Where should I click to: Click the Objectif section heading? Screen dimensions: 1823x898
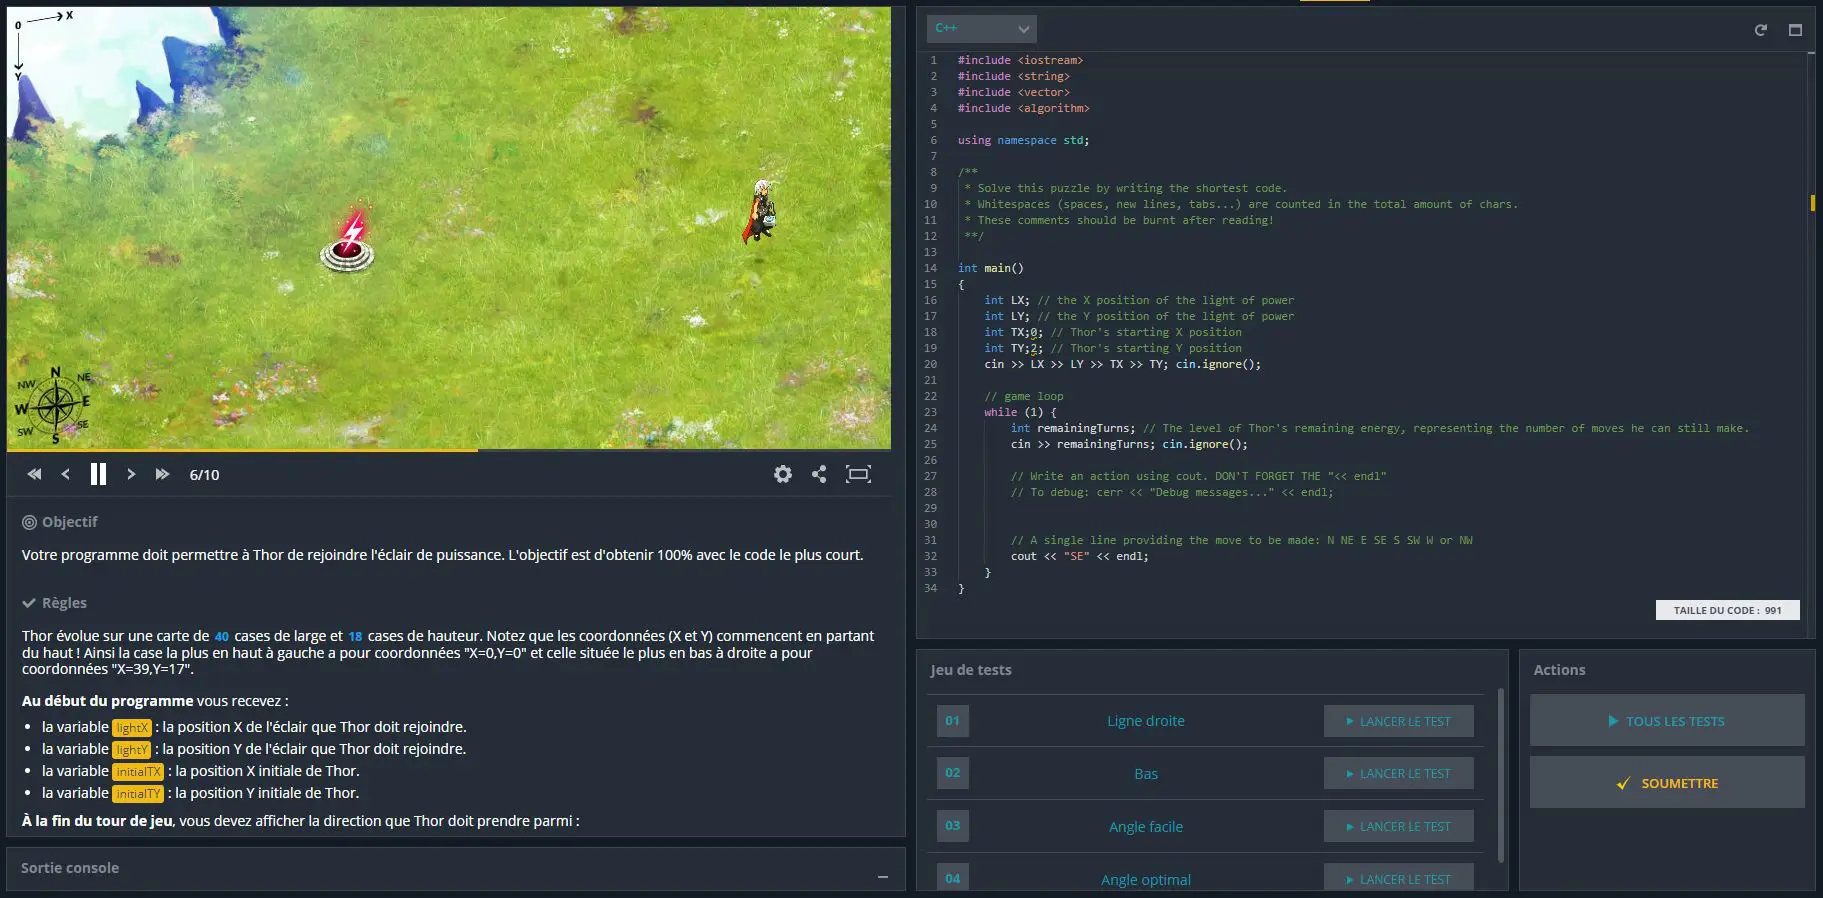[60, 522]
